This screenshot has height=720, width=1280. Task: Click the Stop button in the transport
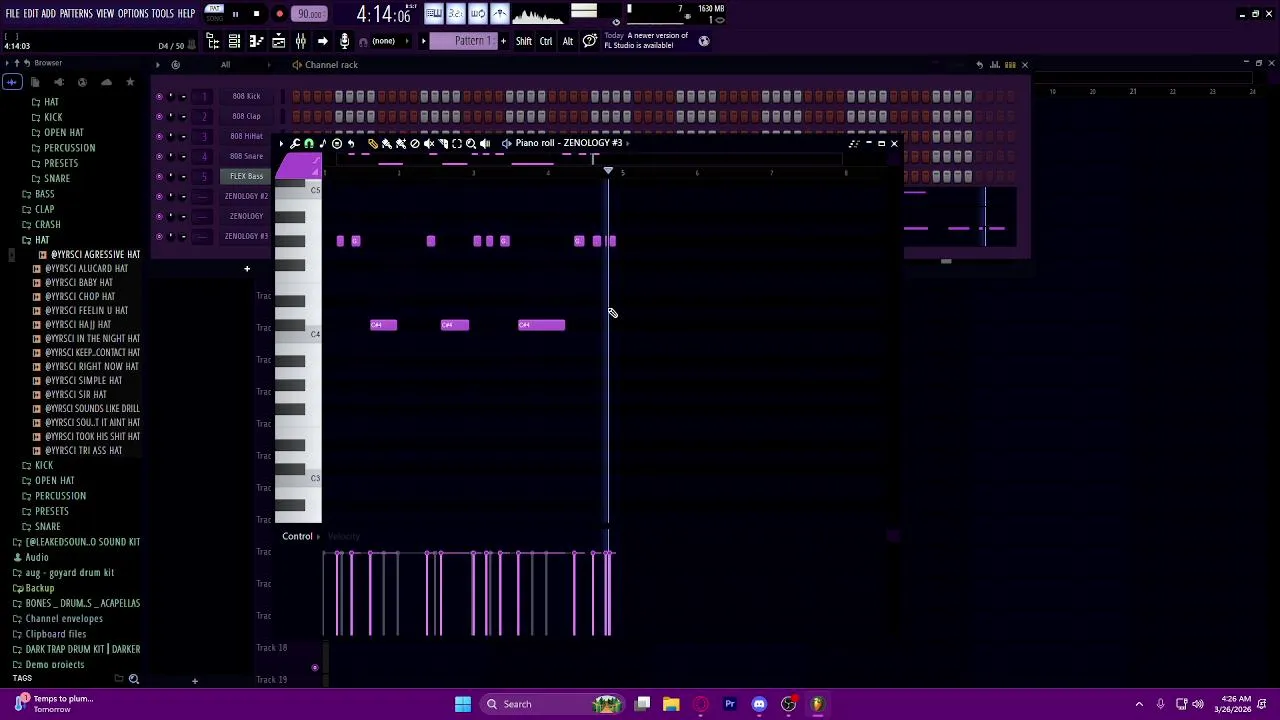256,14
